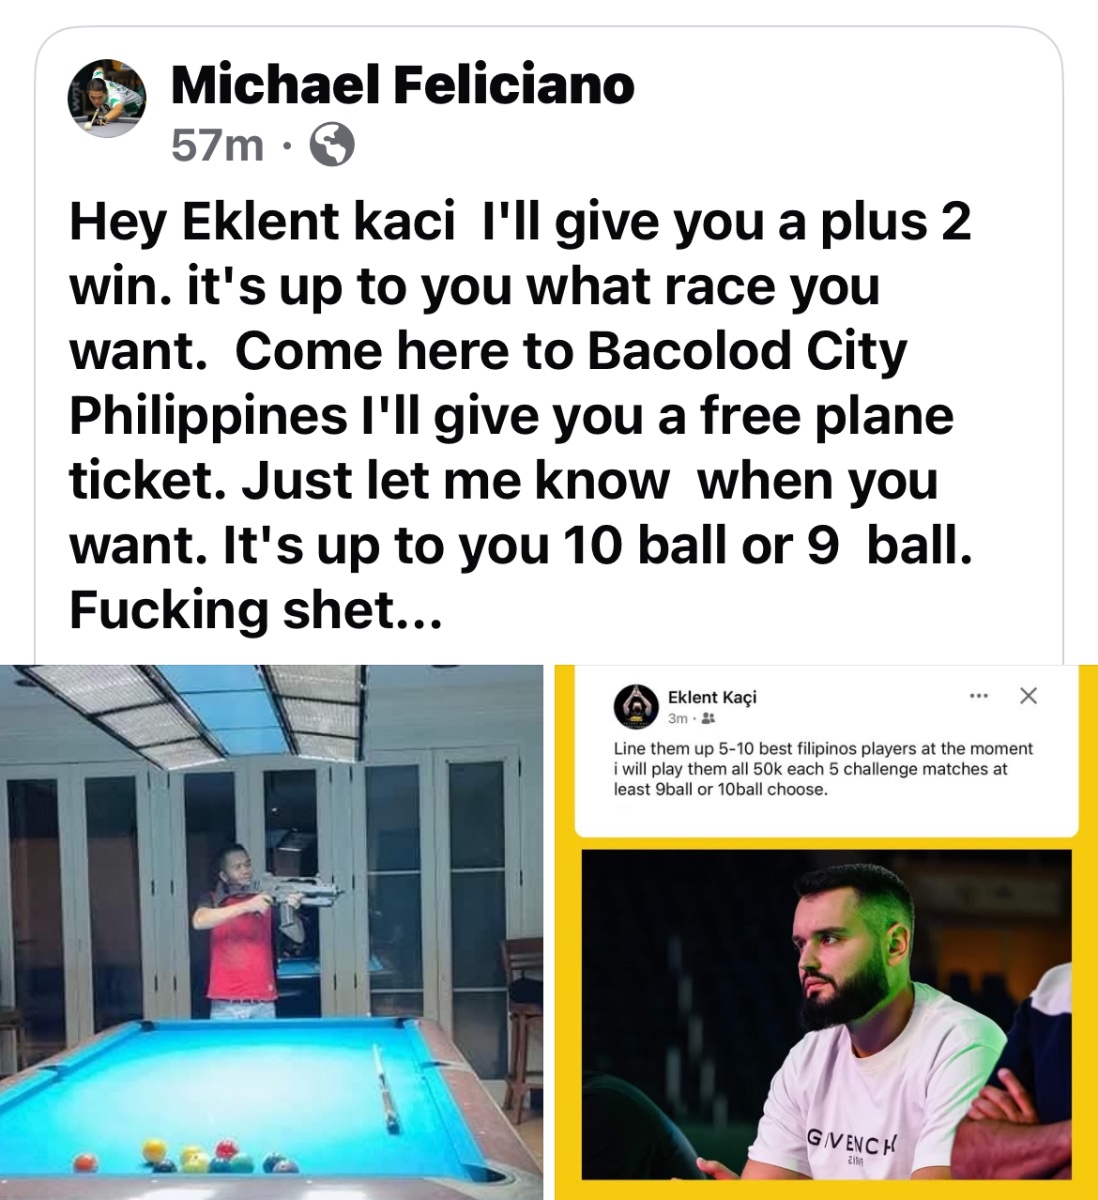Click the 3m timestamp on the embedded post

[677, 718]
